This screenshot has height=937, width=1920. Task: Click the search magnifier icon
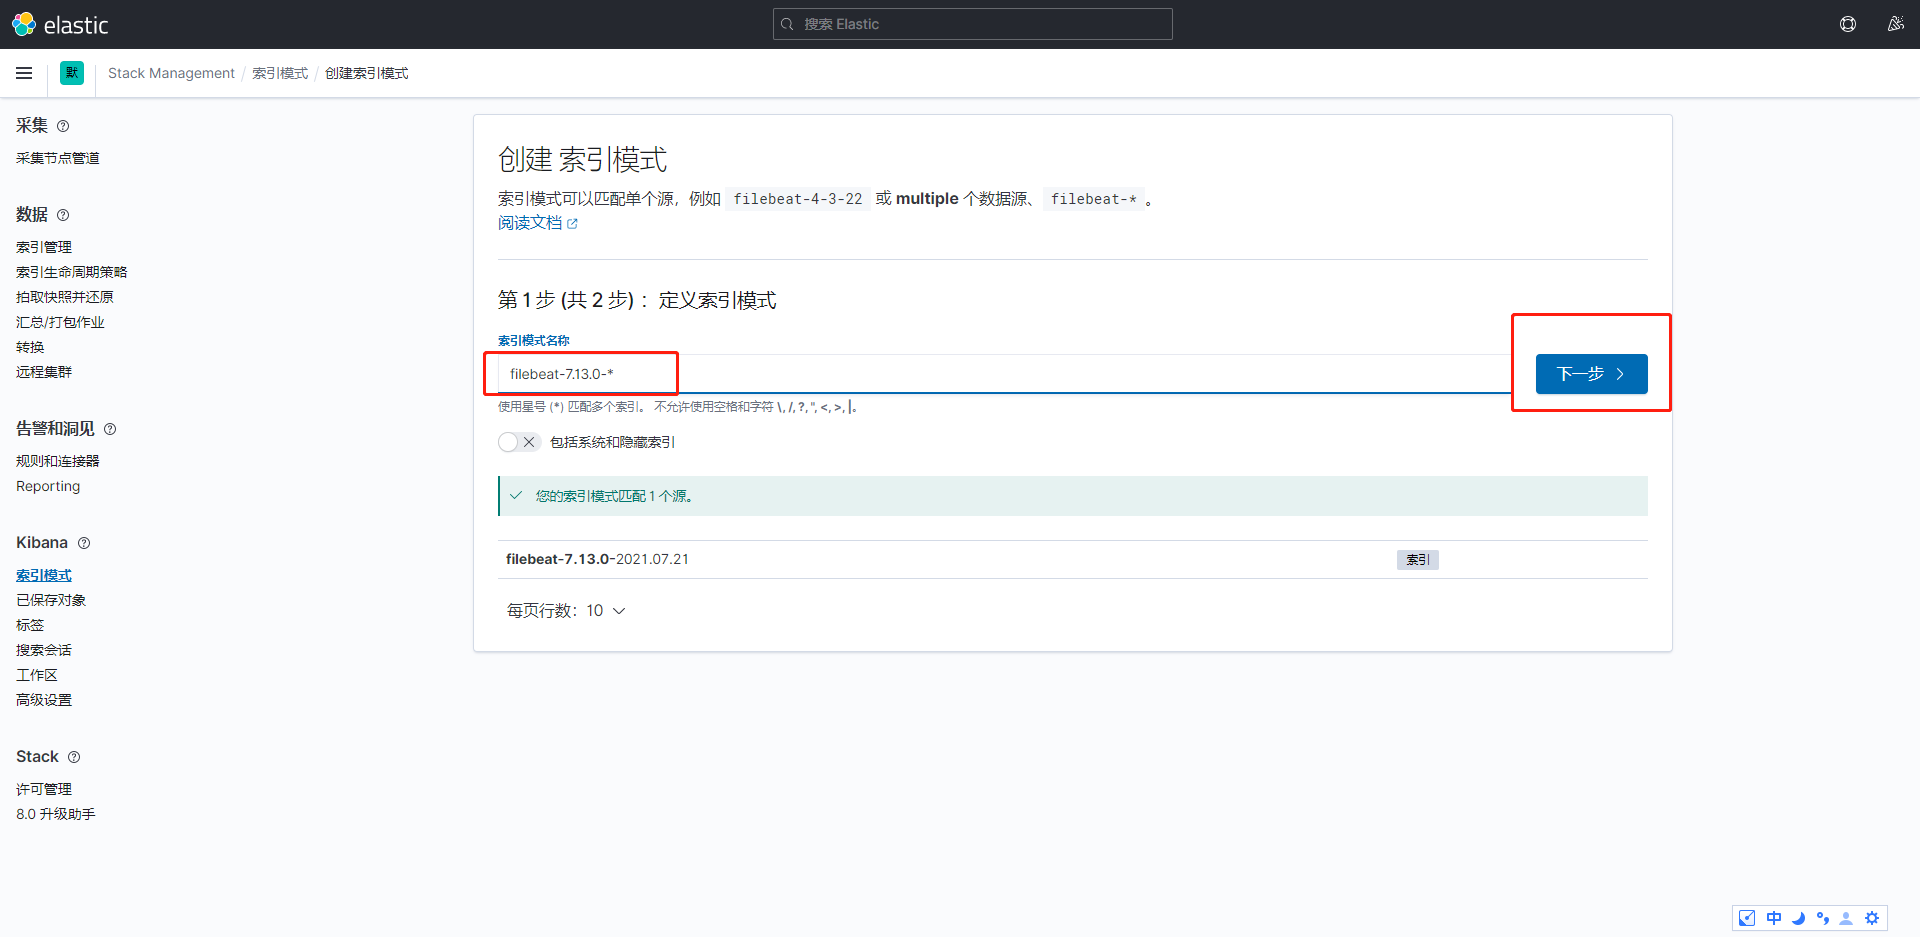coord(788,24)
